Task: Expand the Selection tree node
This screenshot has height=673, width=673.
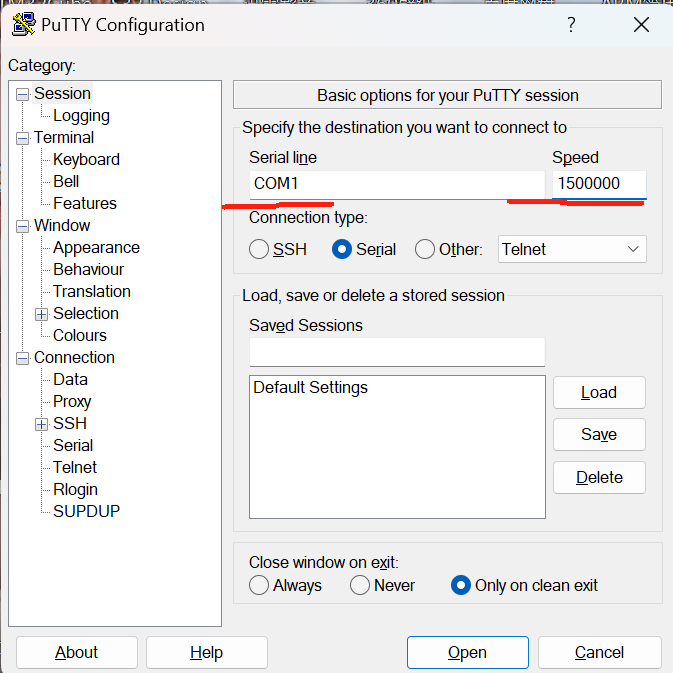Action: point(41,315)
